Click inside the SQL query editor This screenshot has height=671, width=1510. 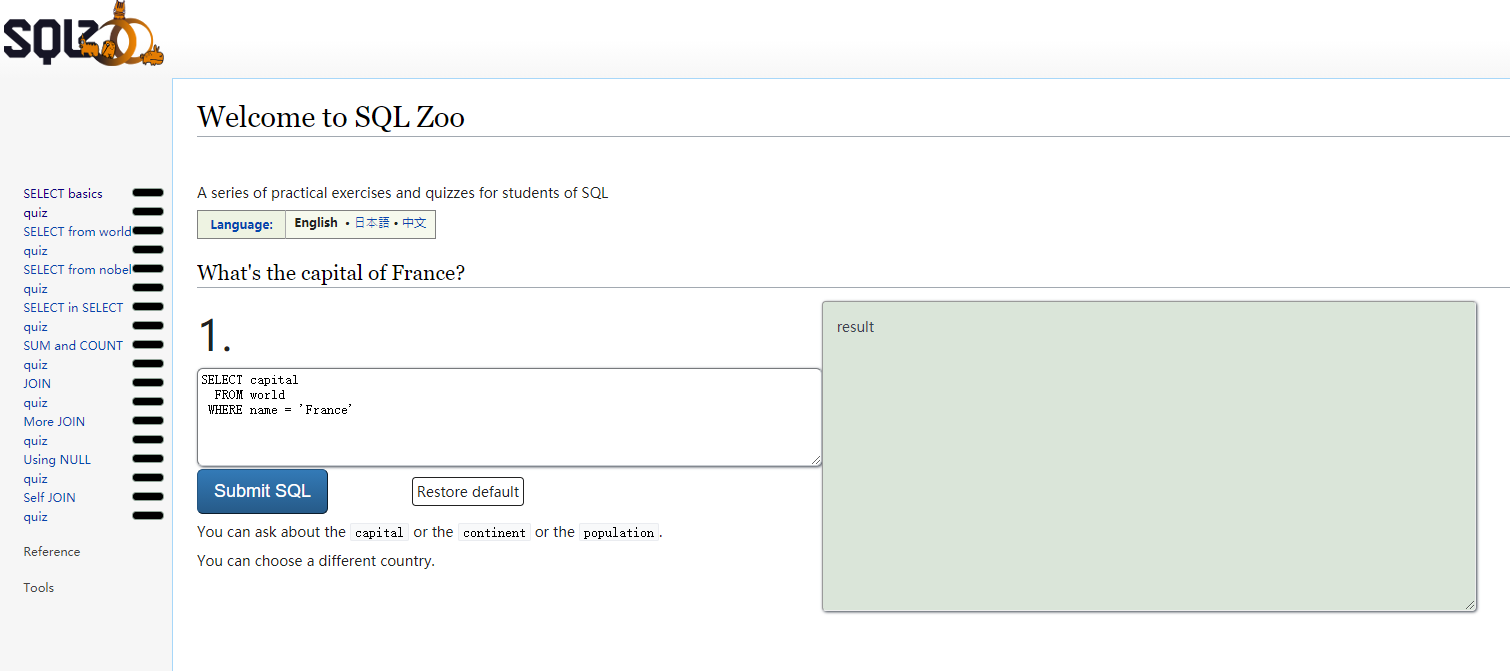[509, 417]
